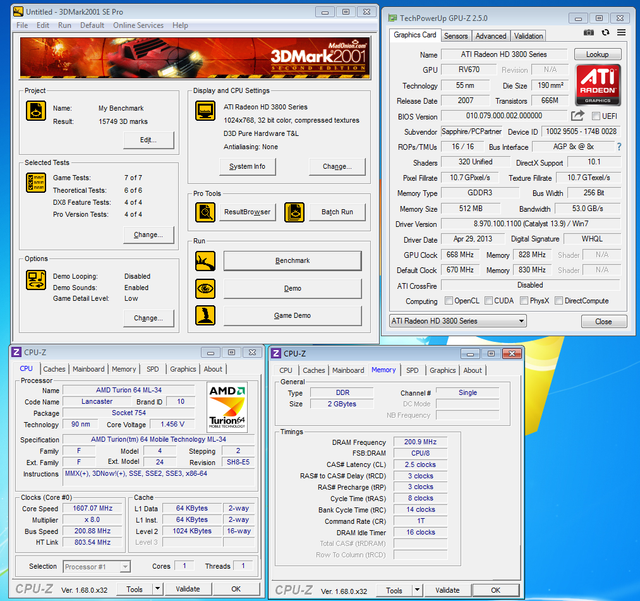The image size is (640, 601).
Task: Open About tab in left CPU-Z
Action: 213,369
